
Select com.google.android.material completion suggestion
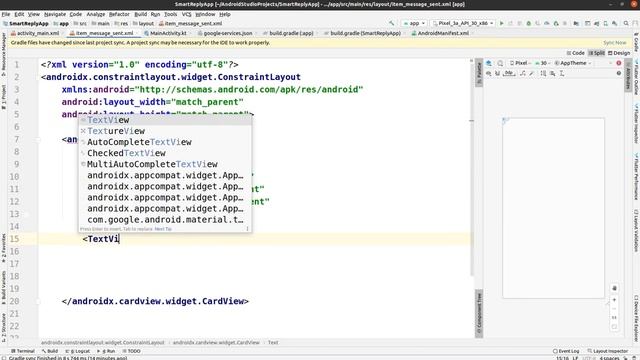[165, 220]
